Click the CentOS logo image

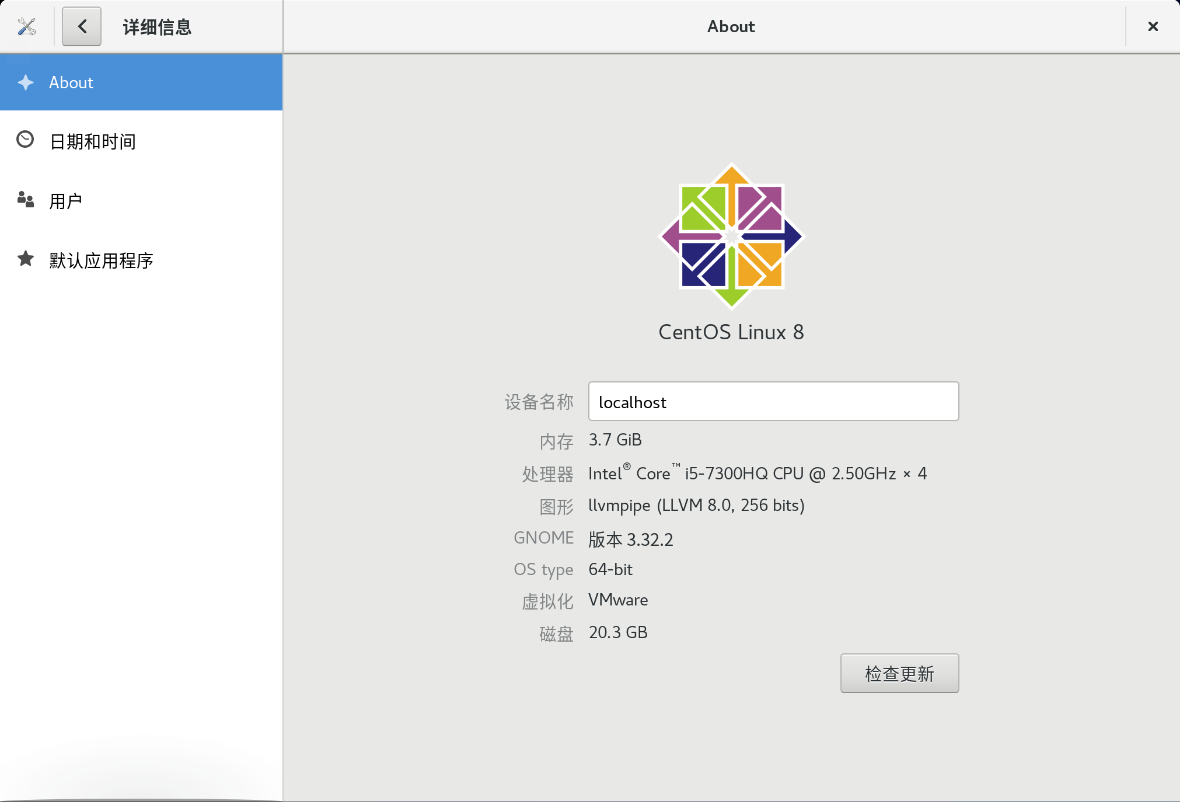[731, 236]
